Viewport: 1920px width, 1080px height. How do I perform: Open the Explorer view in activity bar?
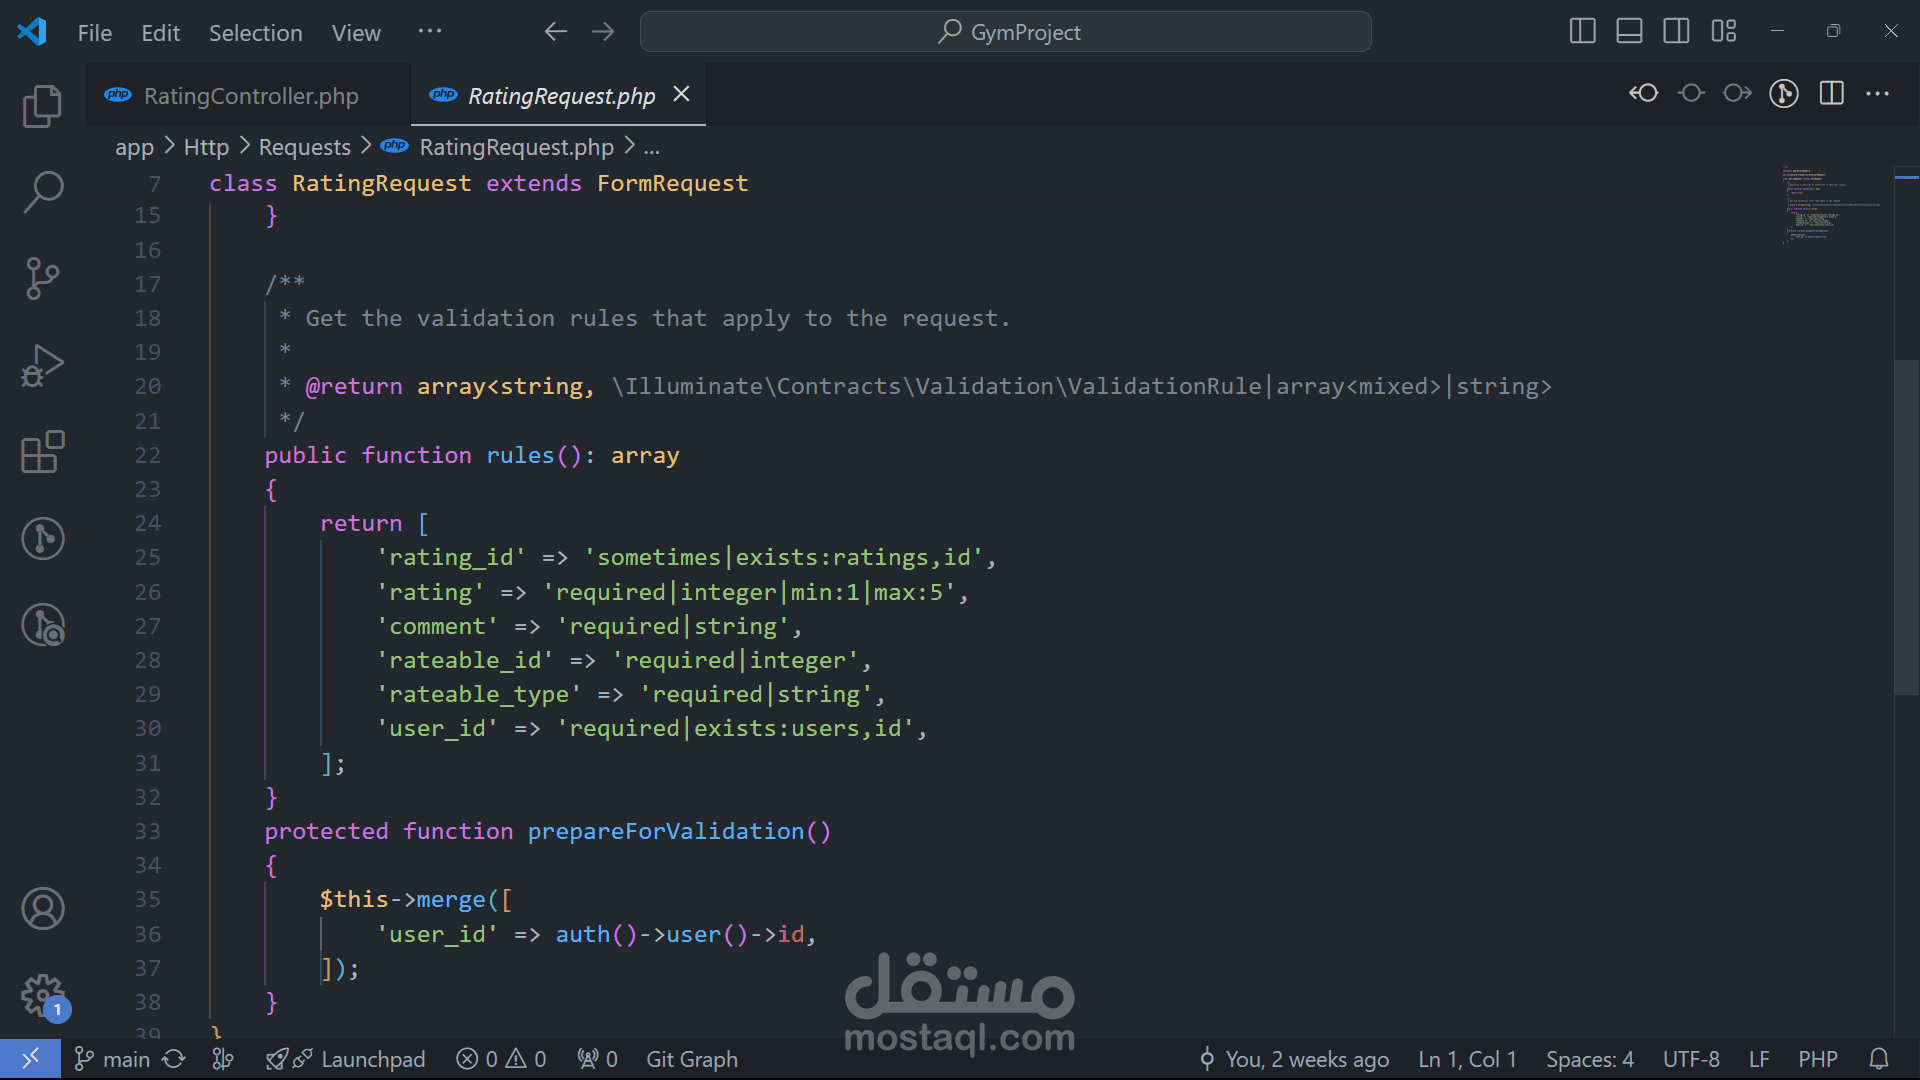coord(42,106)
